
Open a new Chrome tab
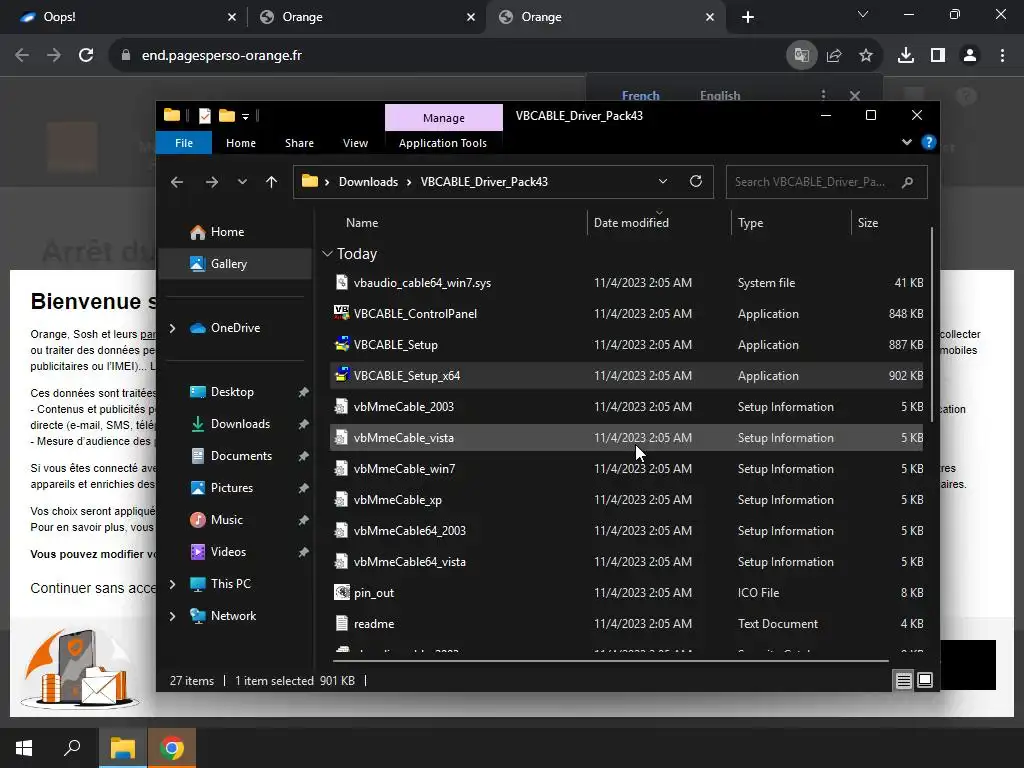coord(748,17)
